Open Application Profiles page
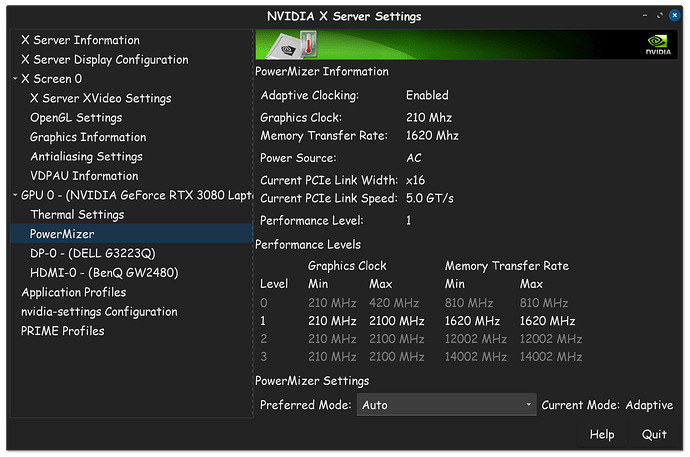This screenshot has height=457, width=690. click(73, 292)
